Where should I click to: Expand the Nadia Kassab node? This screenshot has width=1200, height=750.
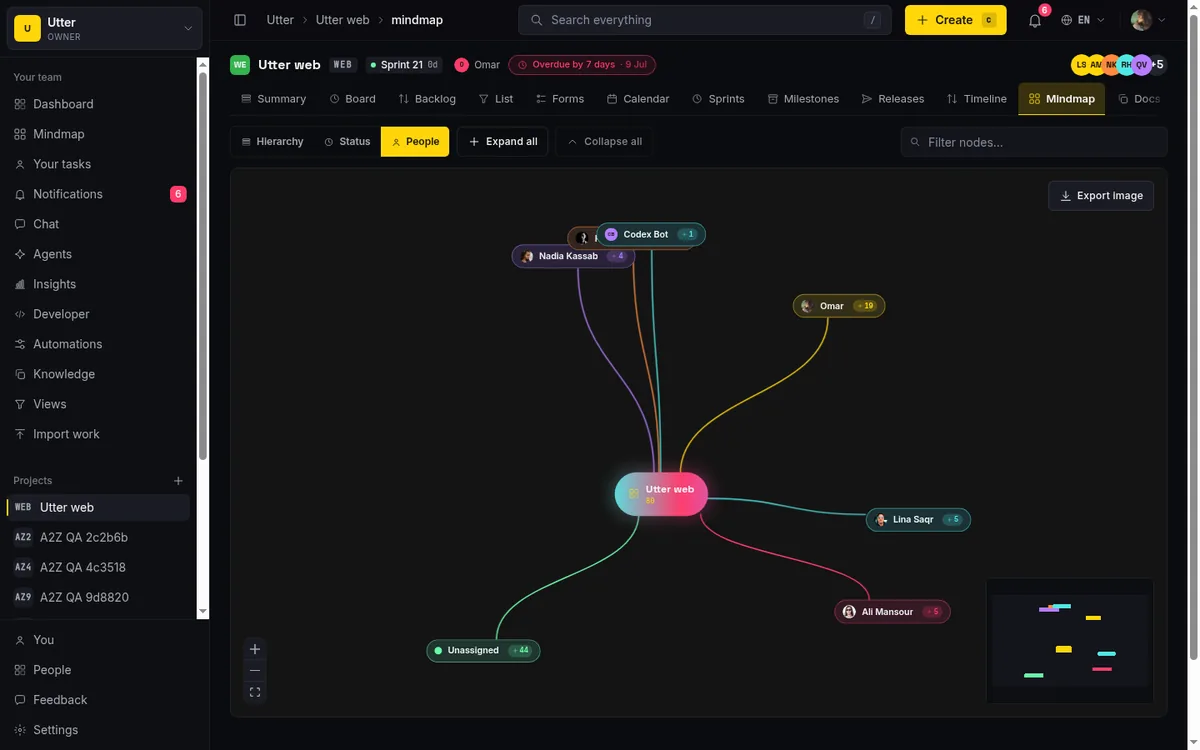tap(617, 257)
